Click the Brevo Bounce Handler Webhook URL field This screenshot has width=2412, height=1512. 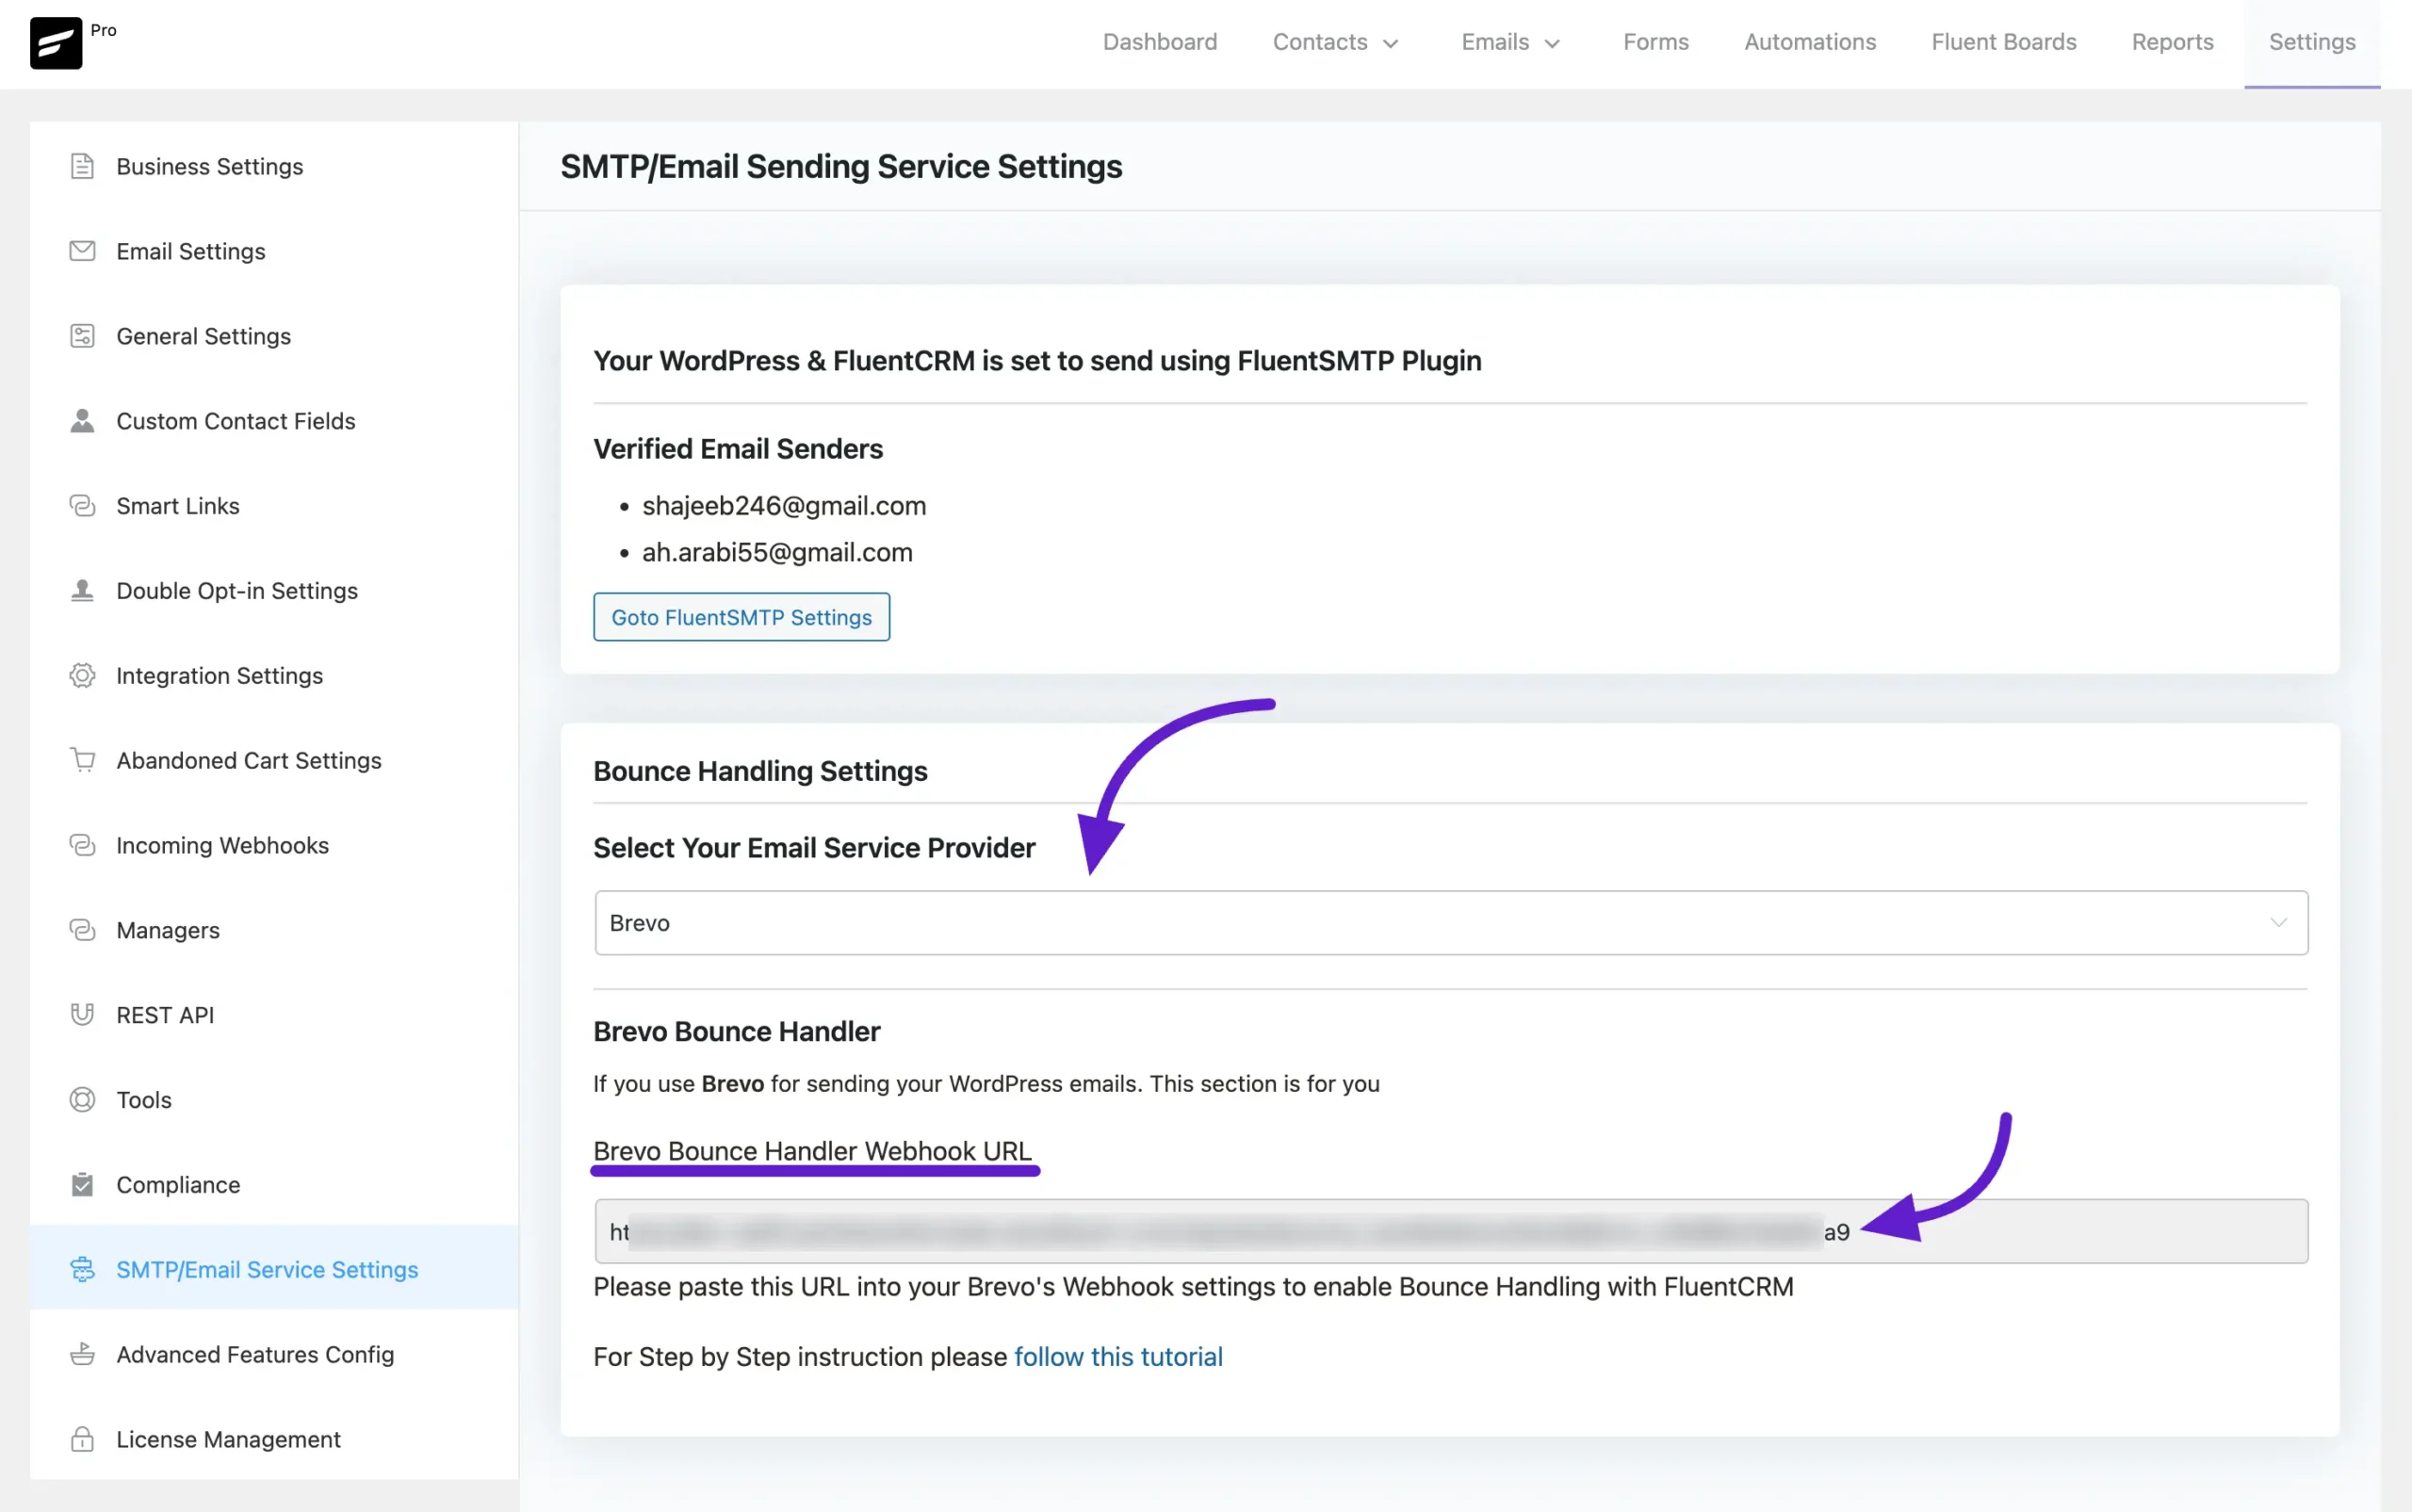pyautogui.click(x=1451, y=1231)
